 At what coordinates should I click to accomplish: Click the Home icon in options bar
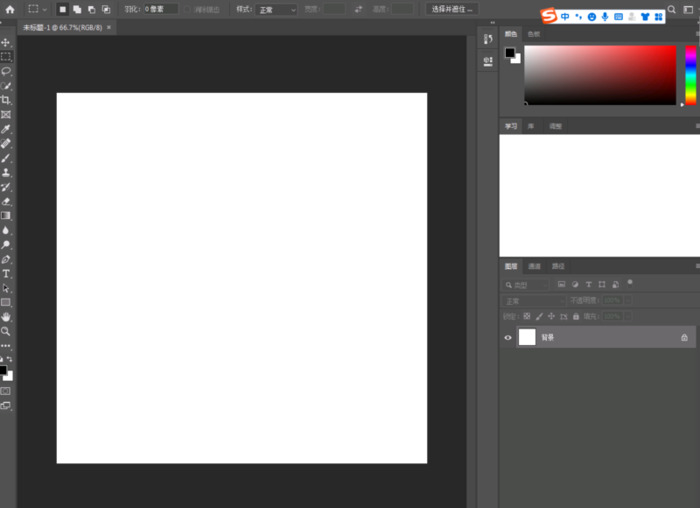pos(10,9)
